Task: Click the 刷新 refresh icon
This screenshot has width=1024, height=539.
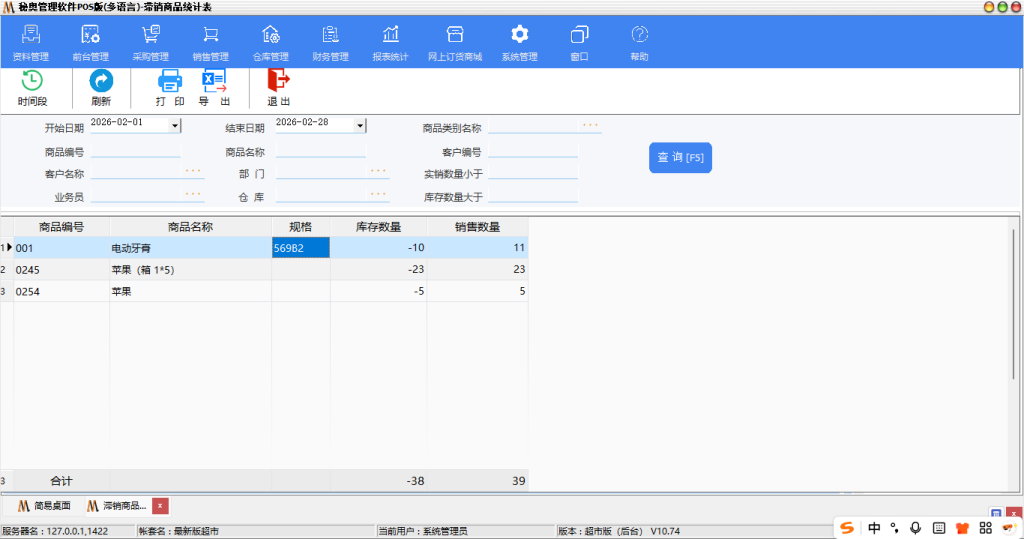Action: [x=101, y=82]
